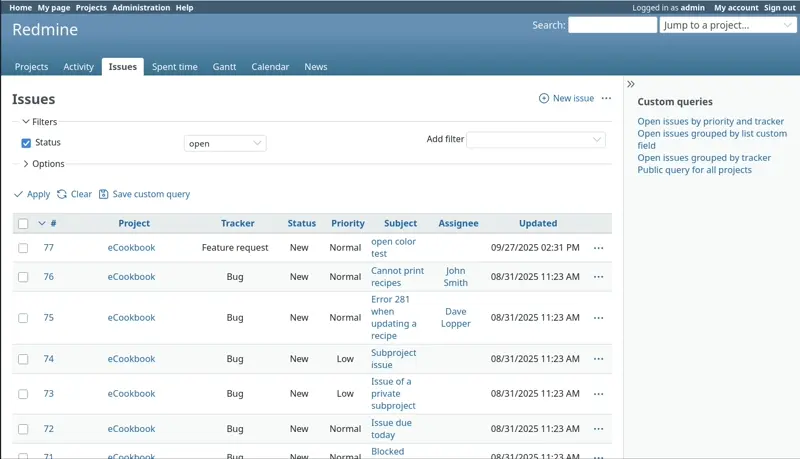The image size is (800, 459).
Task: Open the actions ellipsis for issue 77
Action: pos(599,248)
